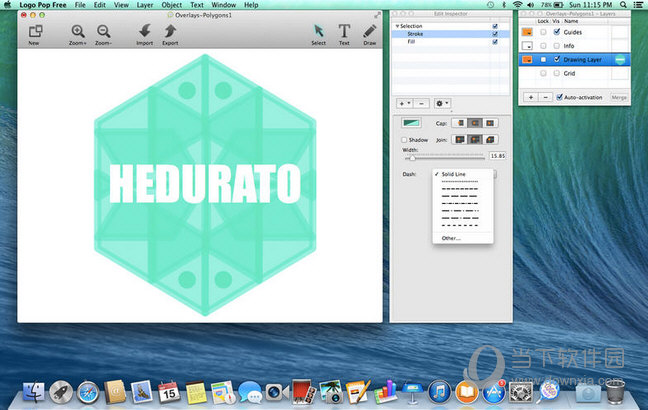Click the Export arrow icon

pyautogui.click(x=170, y=31)
